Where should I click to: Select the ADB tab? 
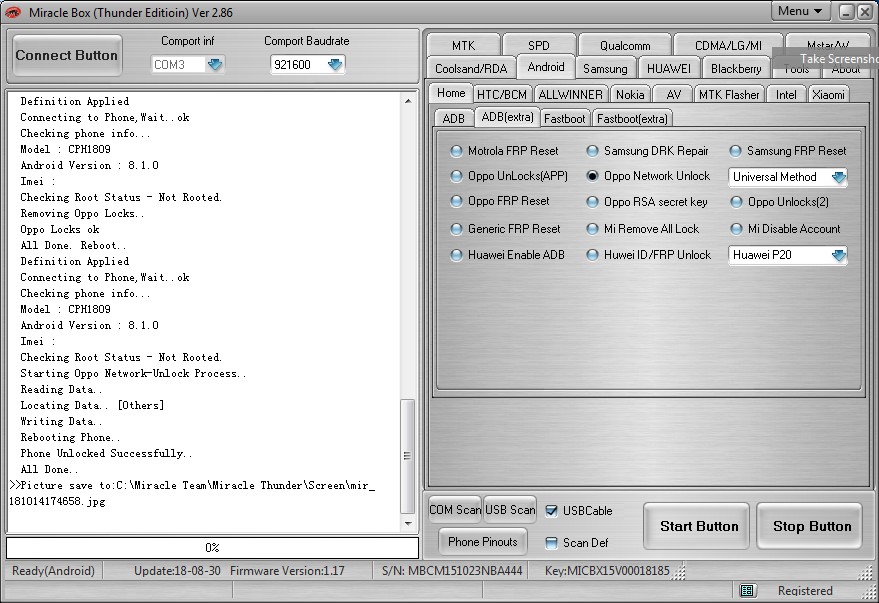pyautogui.click(x=454, y=119)
